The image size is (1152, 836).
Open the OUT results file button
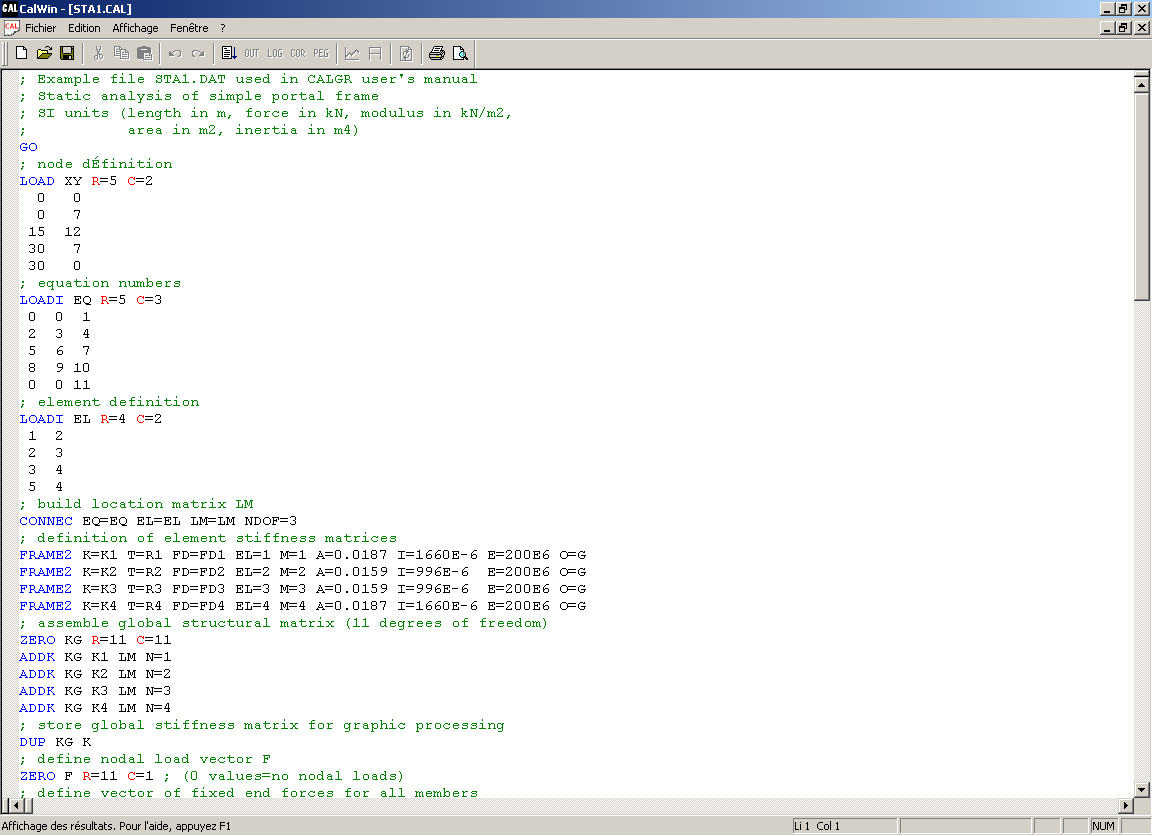tap(251, 53)
